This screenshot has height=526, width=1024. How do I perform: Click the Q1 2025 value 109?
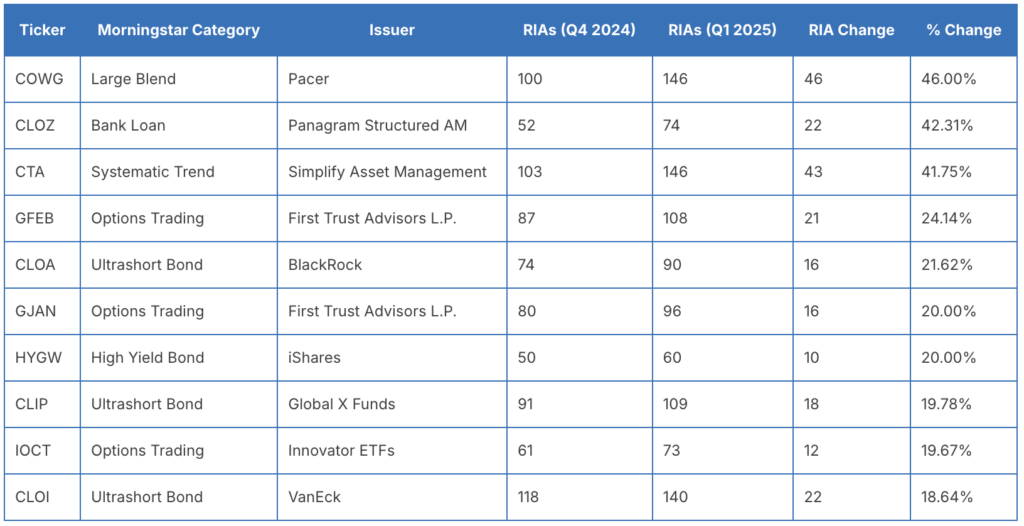coord(675,404)
